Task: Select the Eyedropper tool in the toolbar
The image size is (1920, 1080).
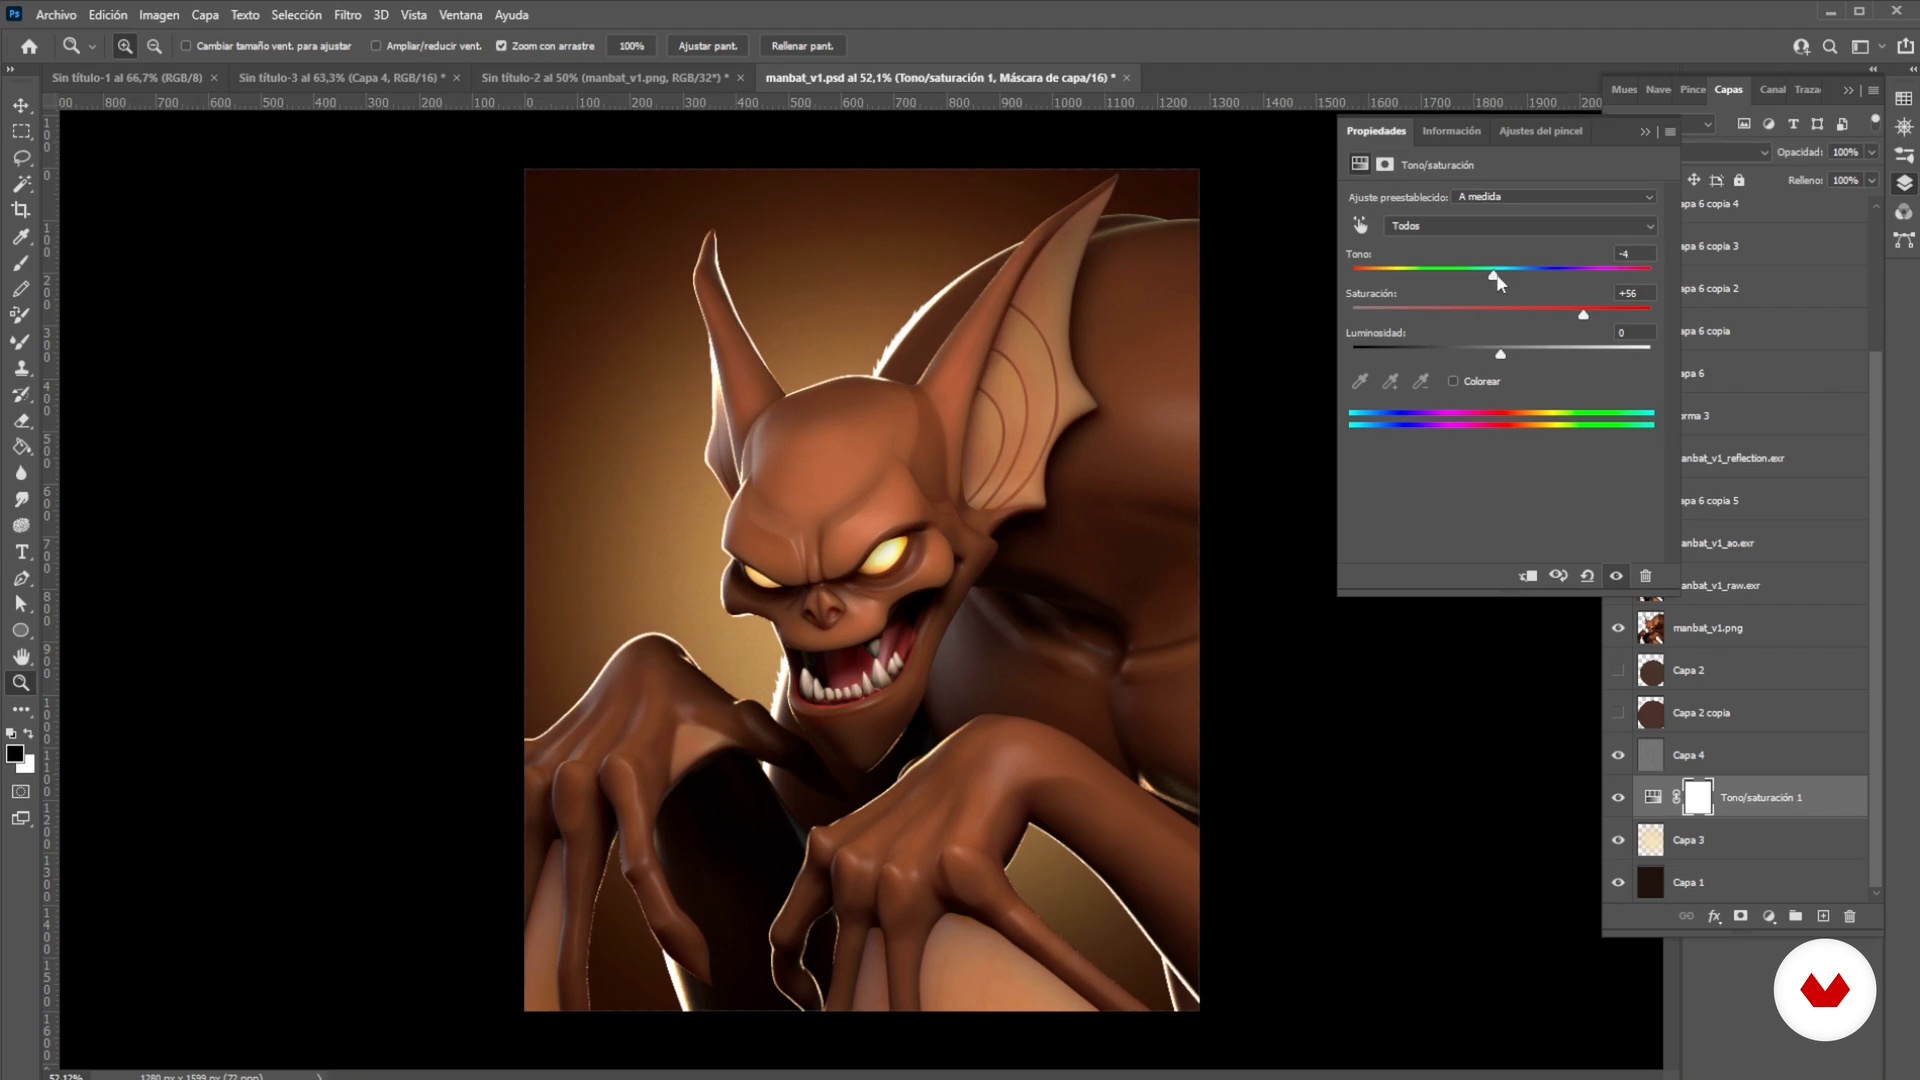Action: click(x=21, y=237)
